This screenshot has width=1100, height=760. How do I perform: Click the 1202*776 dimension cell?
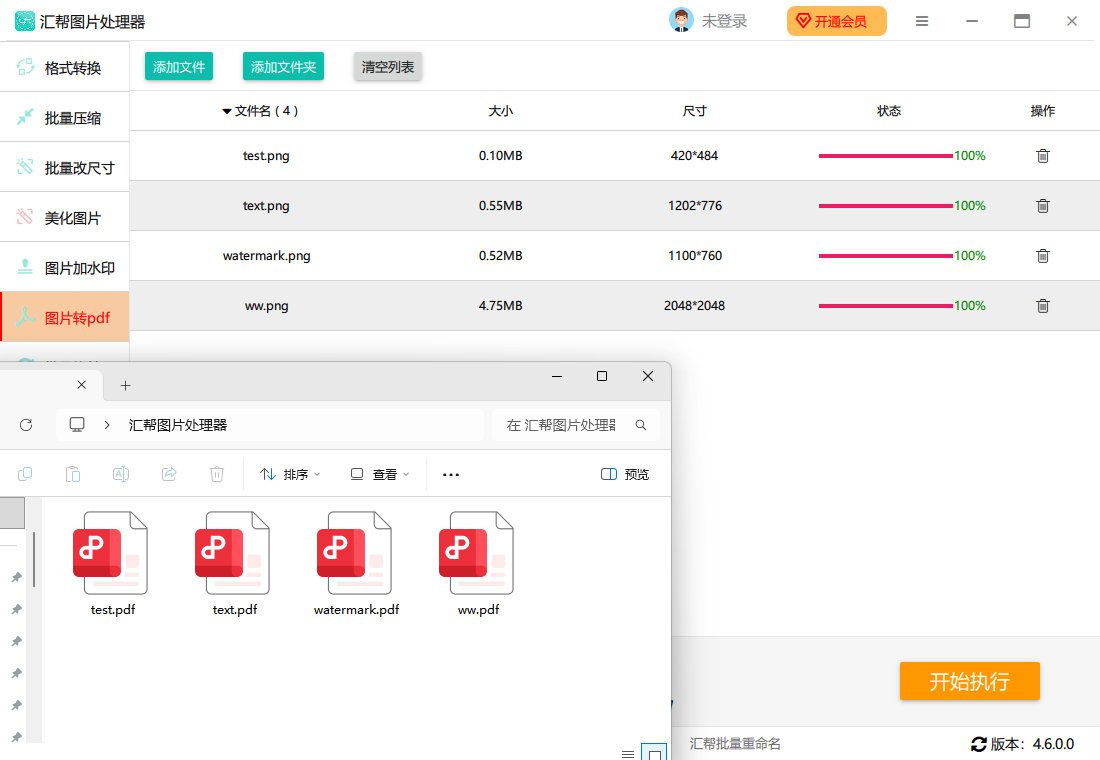[695, 206]
